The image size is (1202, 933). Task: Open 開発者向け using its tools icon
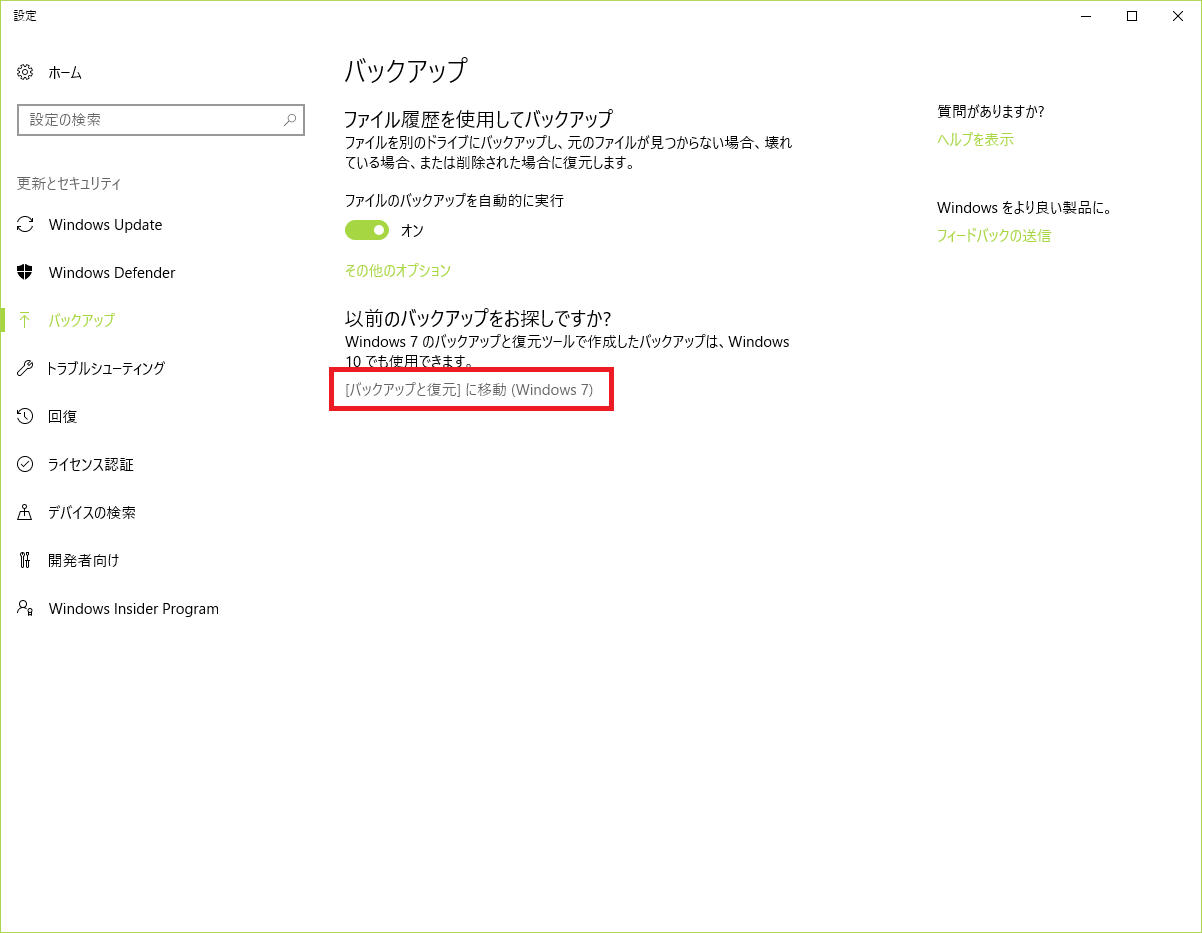coord(25,560)
